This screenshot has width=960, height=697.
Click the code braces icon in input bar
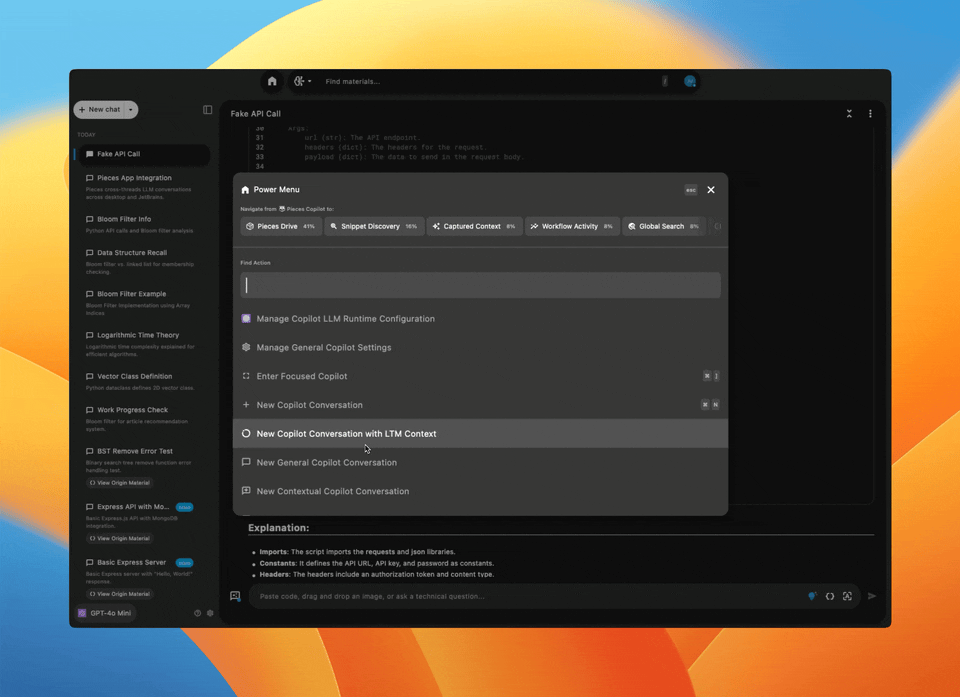[830, 597]
